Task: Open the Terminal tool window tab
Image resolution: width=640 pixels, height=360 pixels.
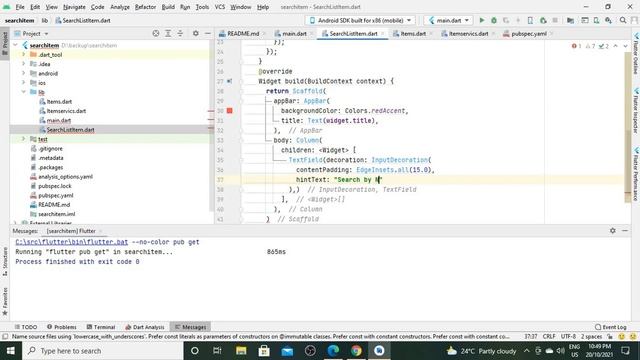Action: tap(101, 327)
